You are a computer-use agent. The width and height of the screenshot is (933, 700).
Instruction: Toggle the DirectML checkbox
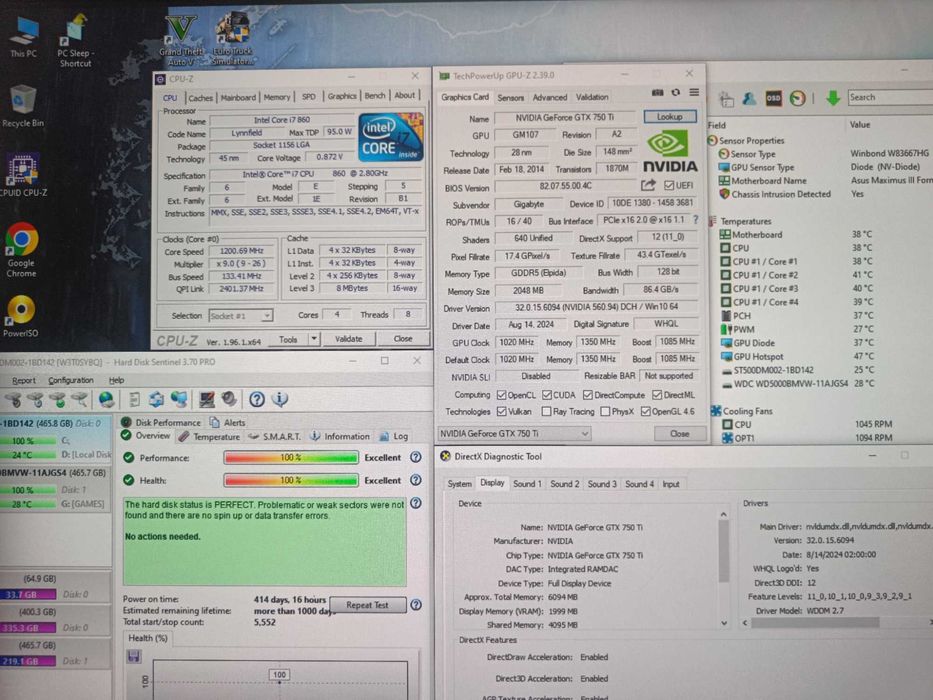click(x=657, y=395)
